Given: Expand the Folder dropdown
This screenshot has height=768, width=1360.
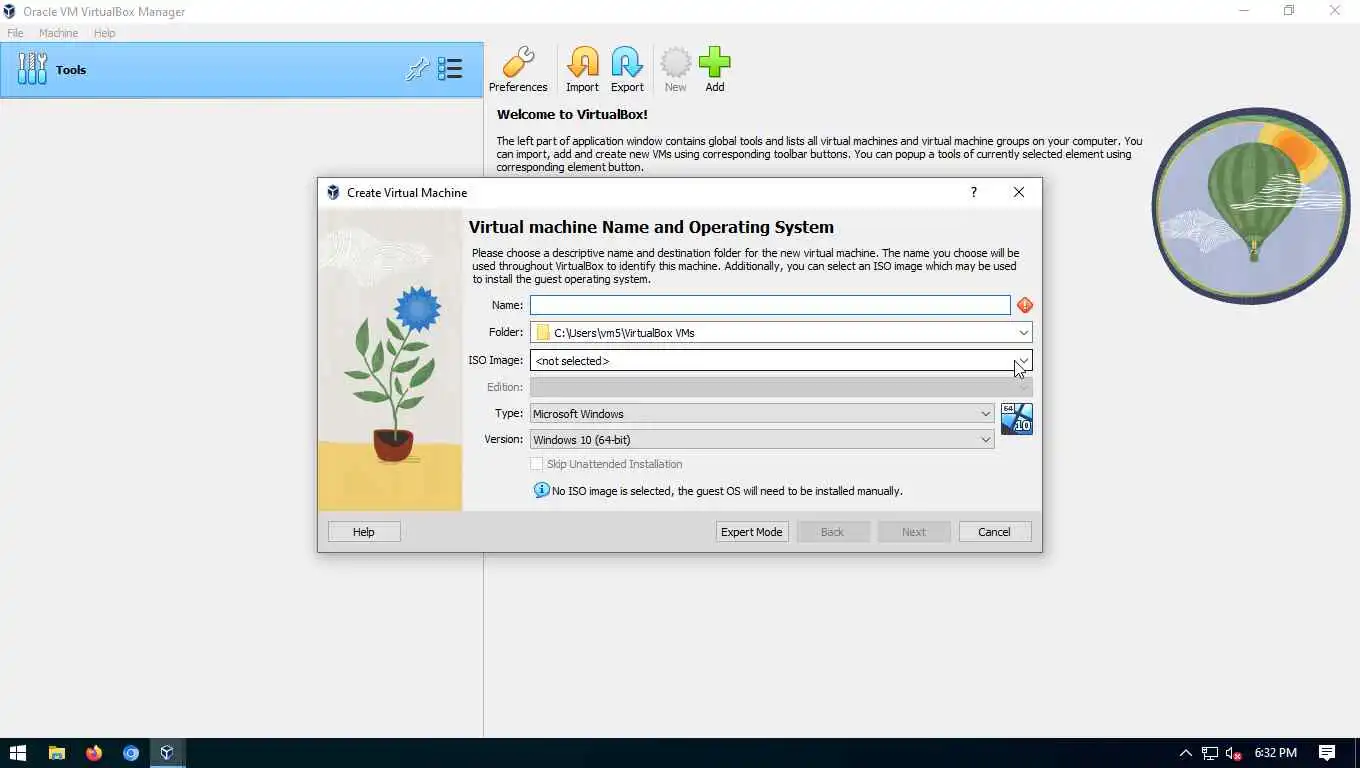Looking at the screenshot, I should (1024, 332).
